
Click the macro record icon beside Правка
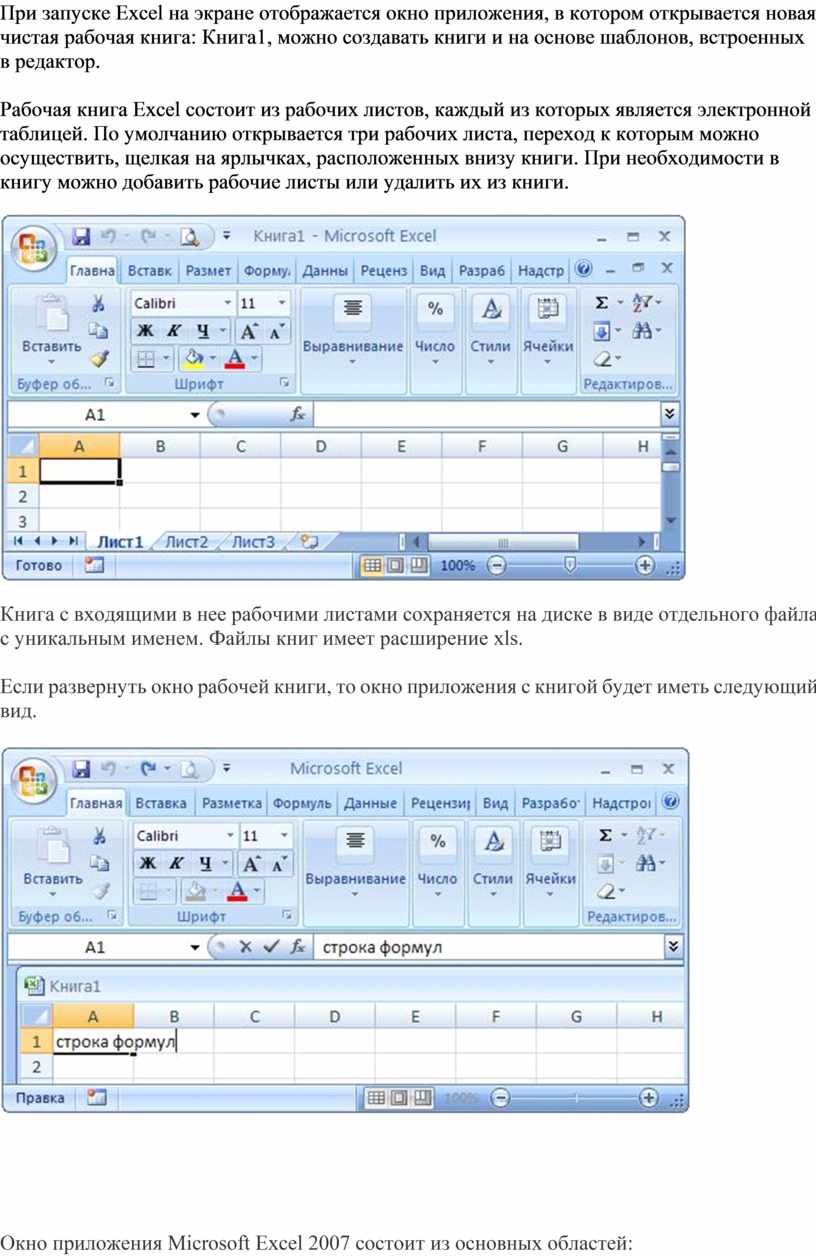coord(96,1098)
